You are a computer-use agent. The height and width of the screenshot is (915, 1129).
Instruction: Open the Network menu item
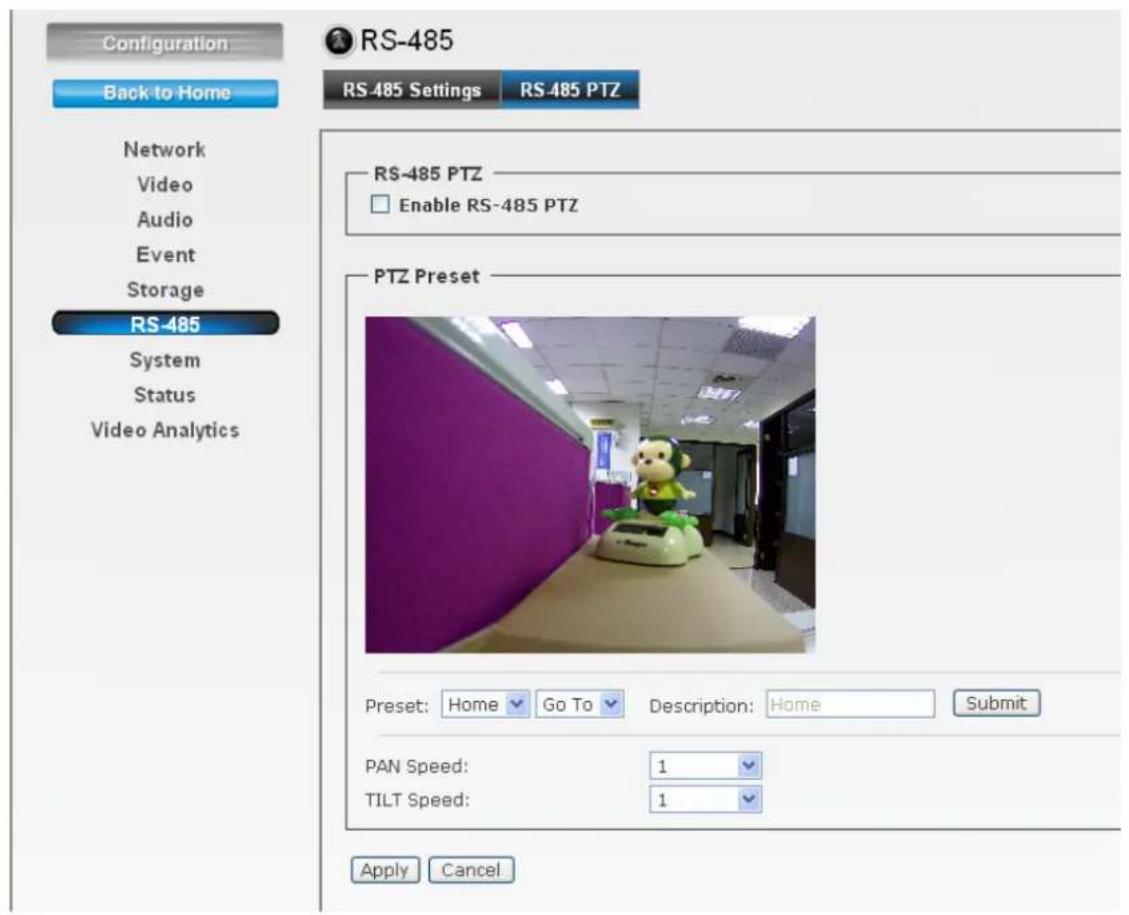[165, 150]
